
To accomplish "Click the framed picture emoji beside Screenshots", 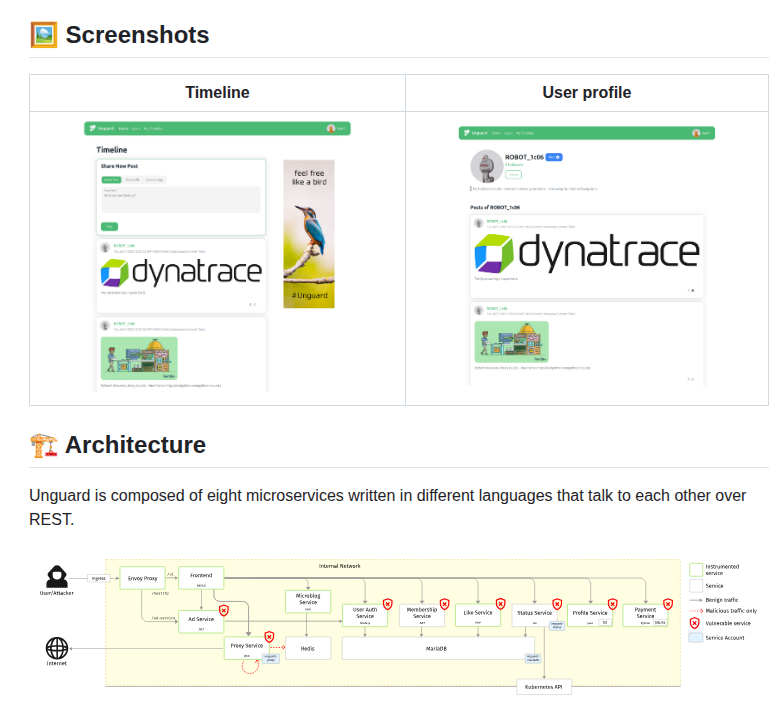I will (x=43, y=35).
